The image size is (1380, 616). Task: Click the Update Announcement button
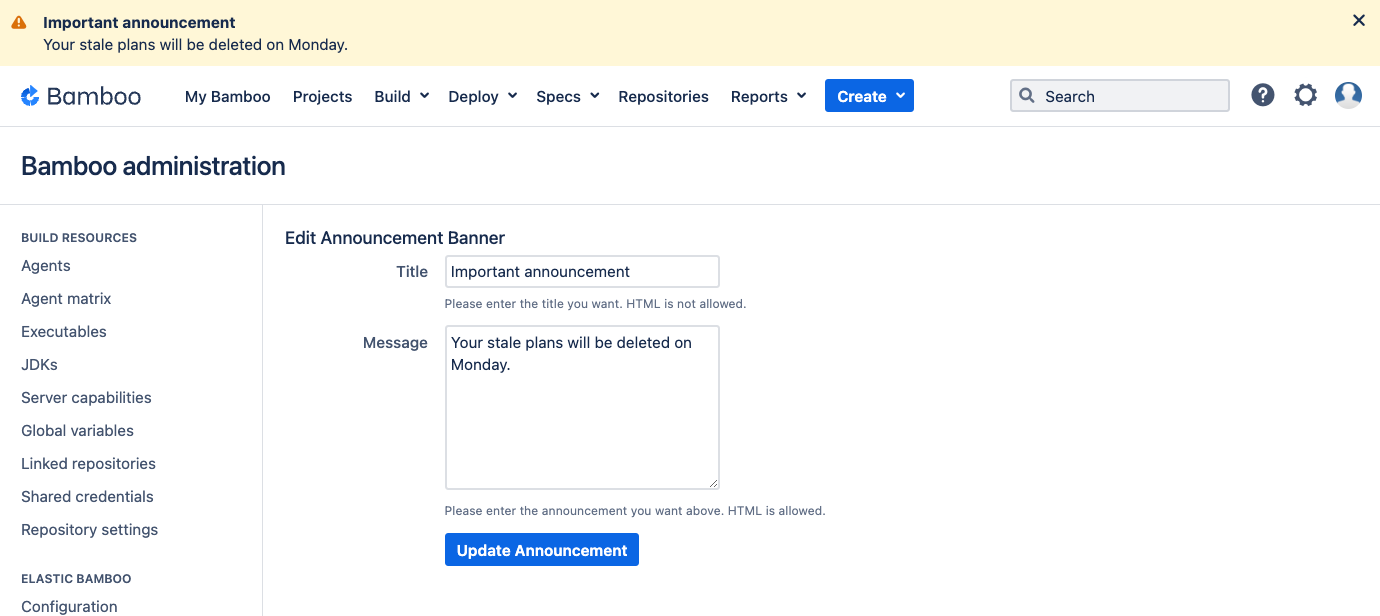pyautogui.click(x=541, y=550)
